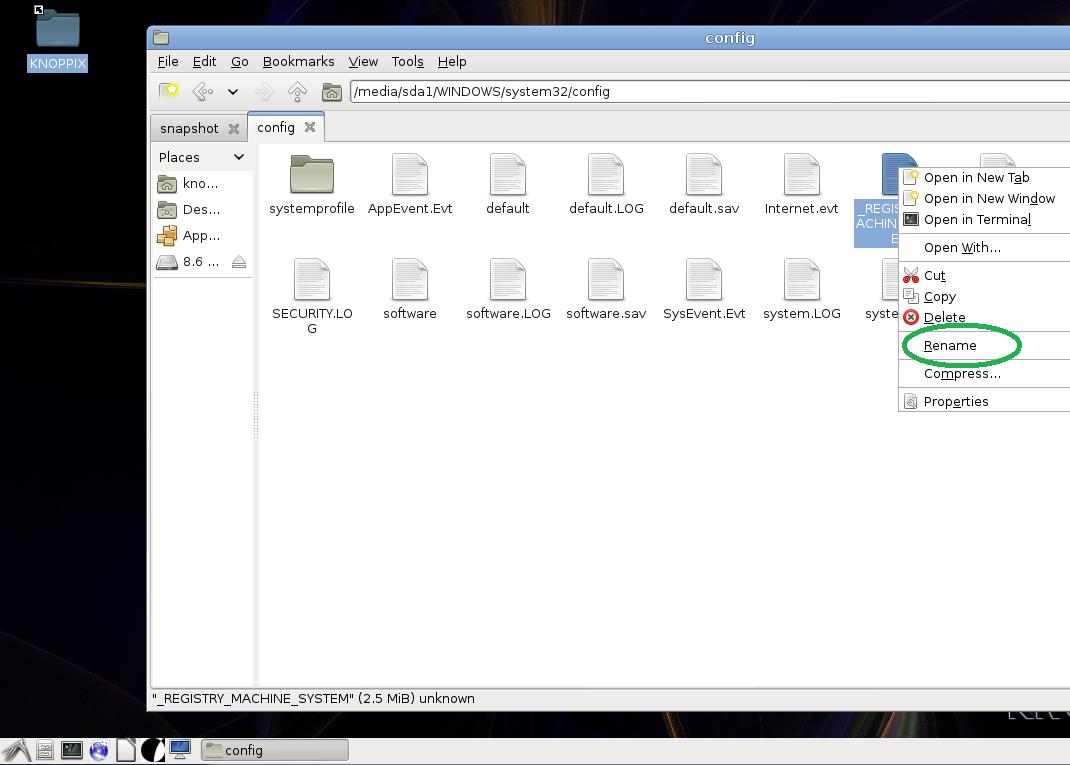
Task: Choose Open in New Window
Action: 984,199
